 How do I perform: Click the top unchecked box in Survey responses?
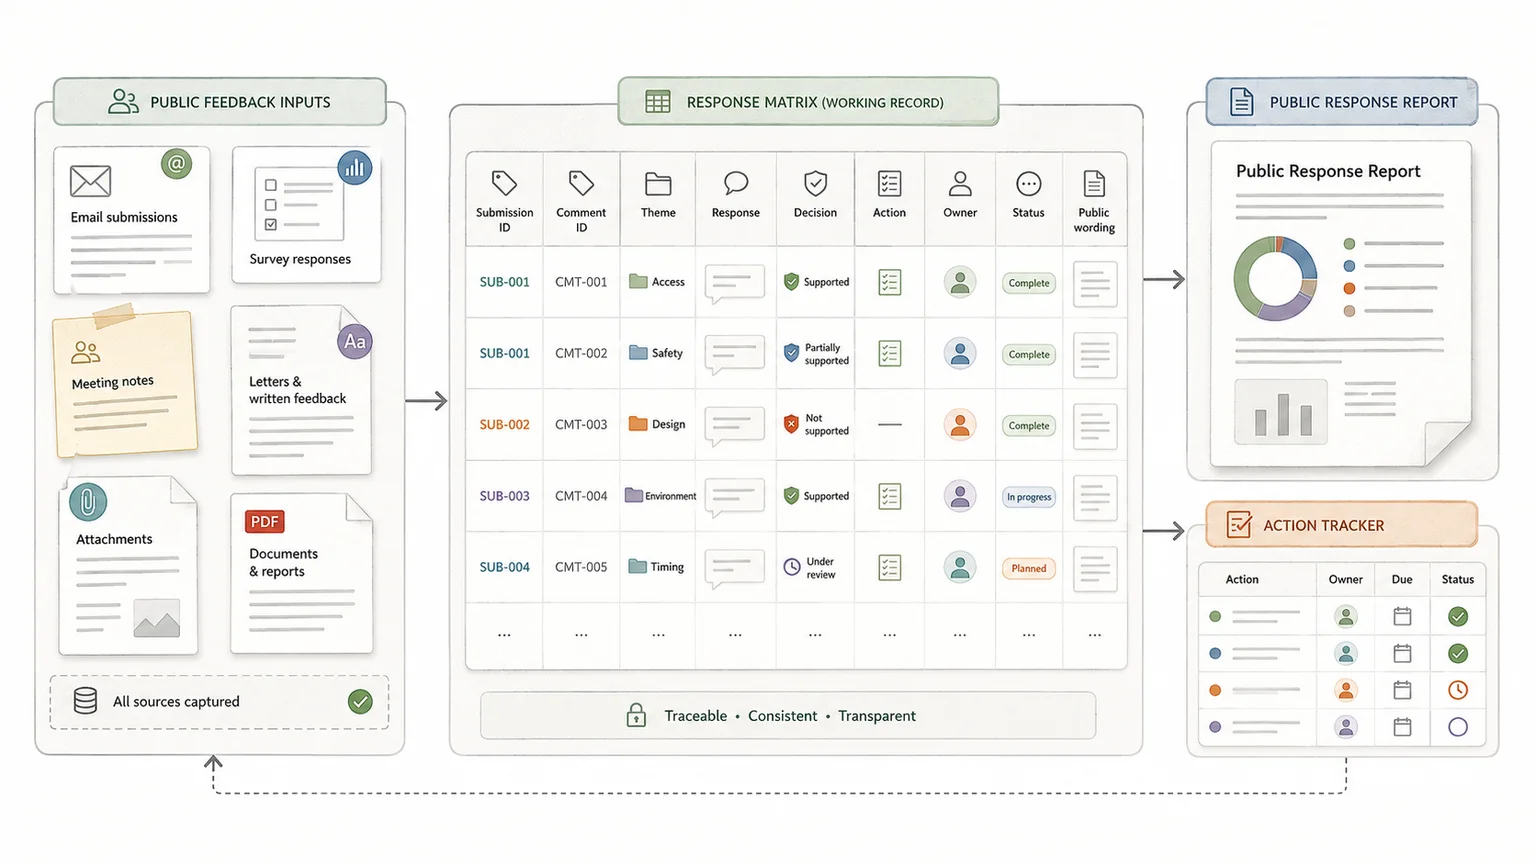pos(271,185)
